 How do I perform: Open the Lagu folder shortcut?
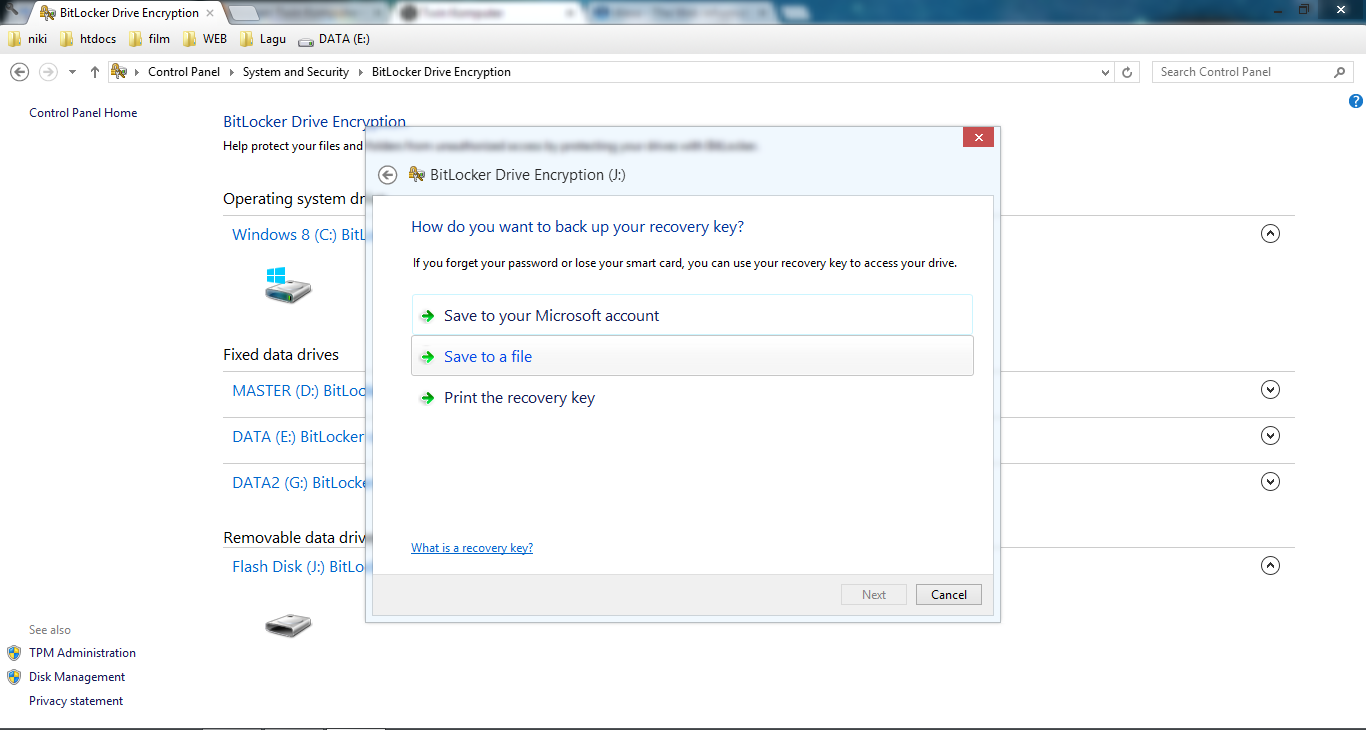click(263, 39)
